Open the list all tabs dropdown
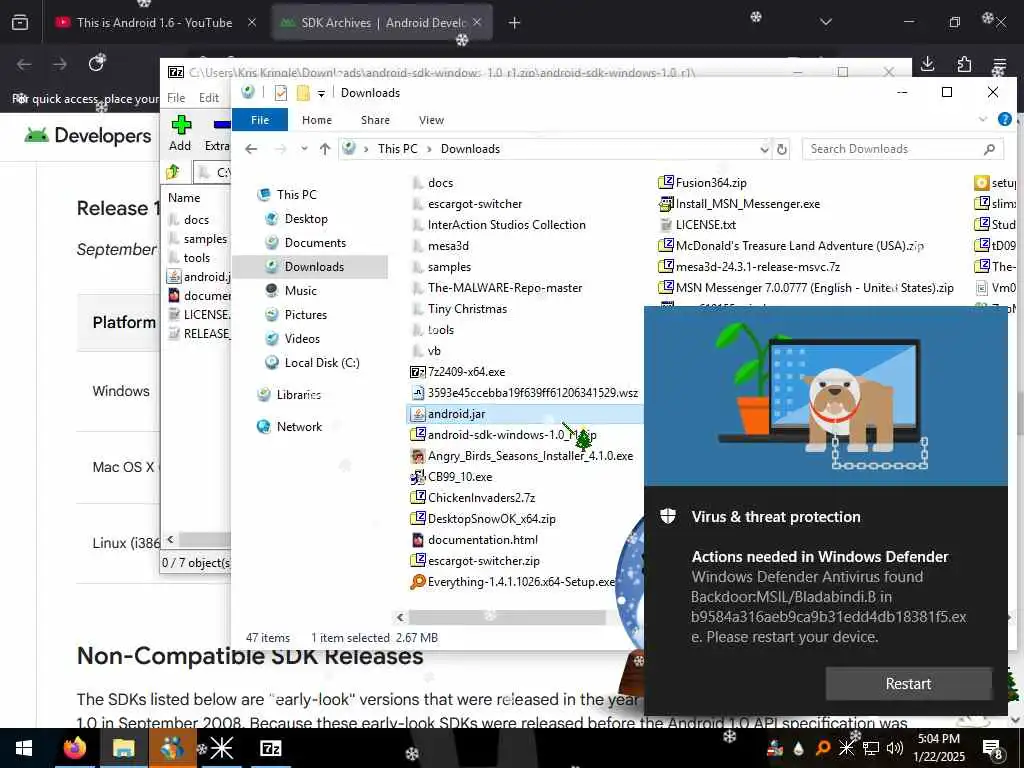The image size is (1024, 768). (825, 22)
